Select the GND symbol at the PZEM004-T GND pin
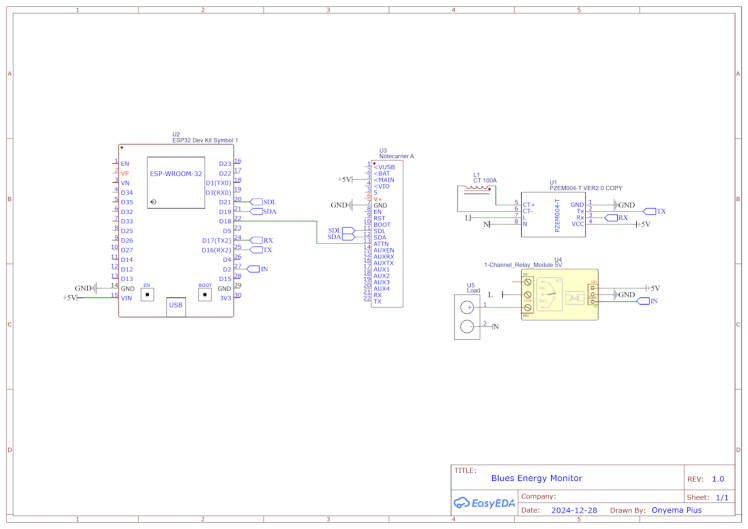748x529 pixels. pos(624,205)
